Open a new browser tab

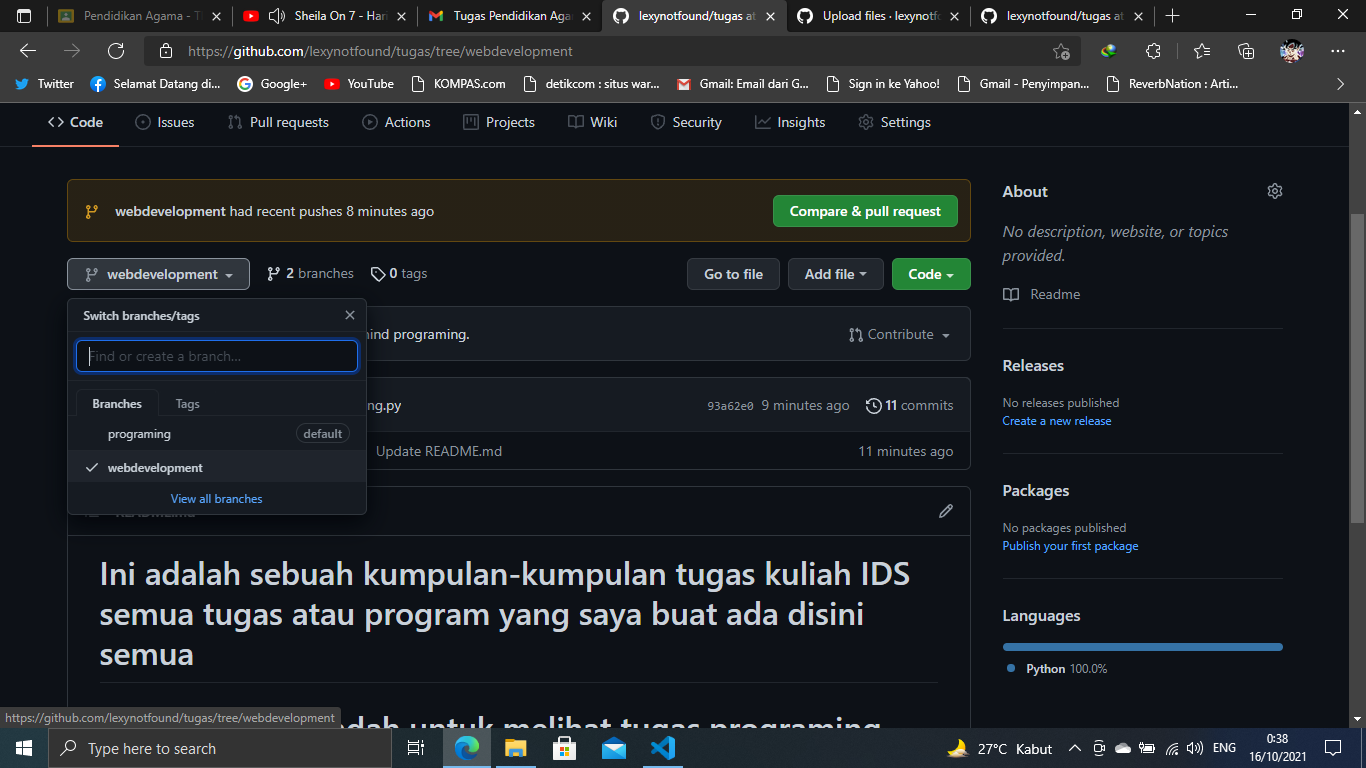(1173, 16)
